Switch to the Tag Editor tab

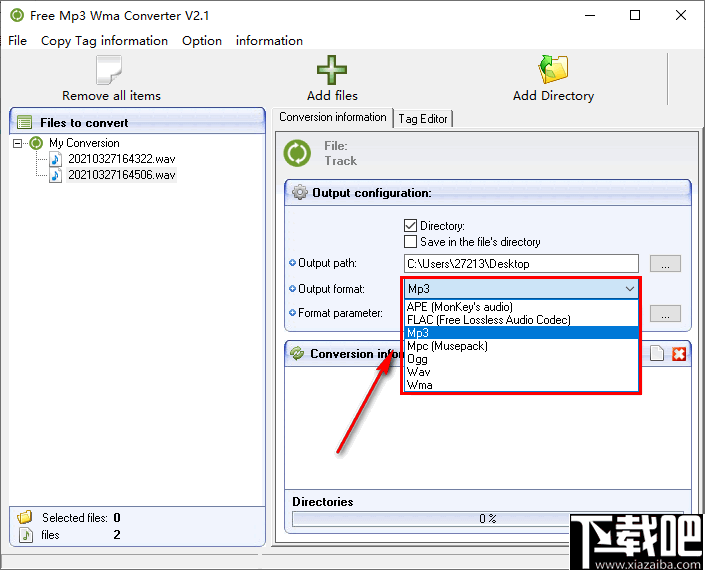coord(423,119)
